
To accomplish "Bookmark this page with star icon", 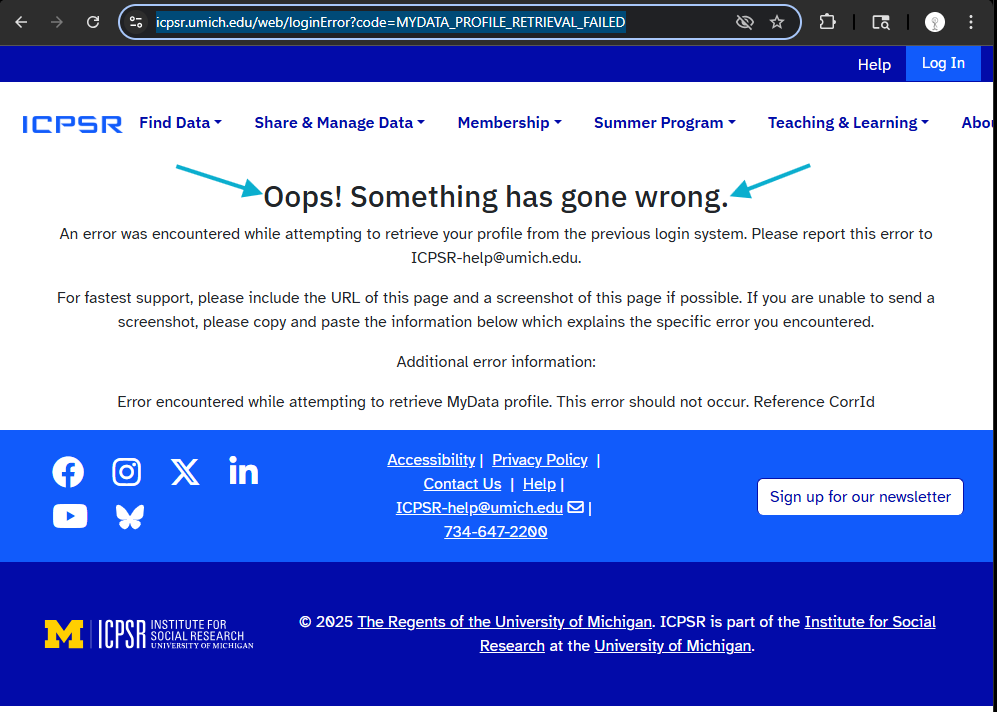I will coord(777,22).
